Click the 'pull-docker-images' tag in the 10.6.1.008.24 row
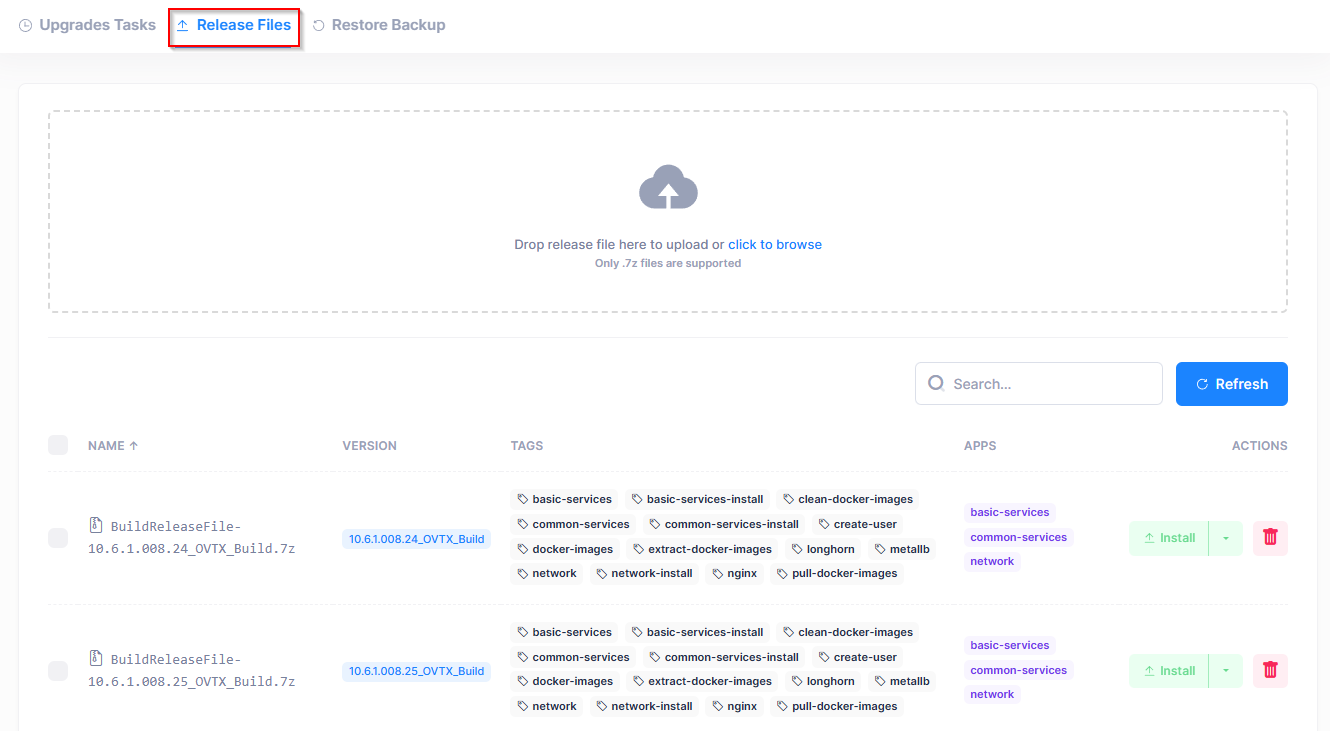 click(836, 573)
